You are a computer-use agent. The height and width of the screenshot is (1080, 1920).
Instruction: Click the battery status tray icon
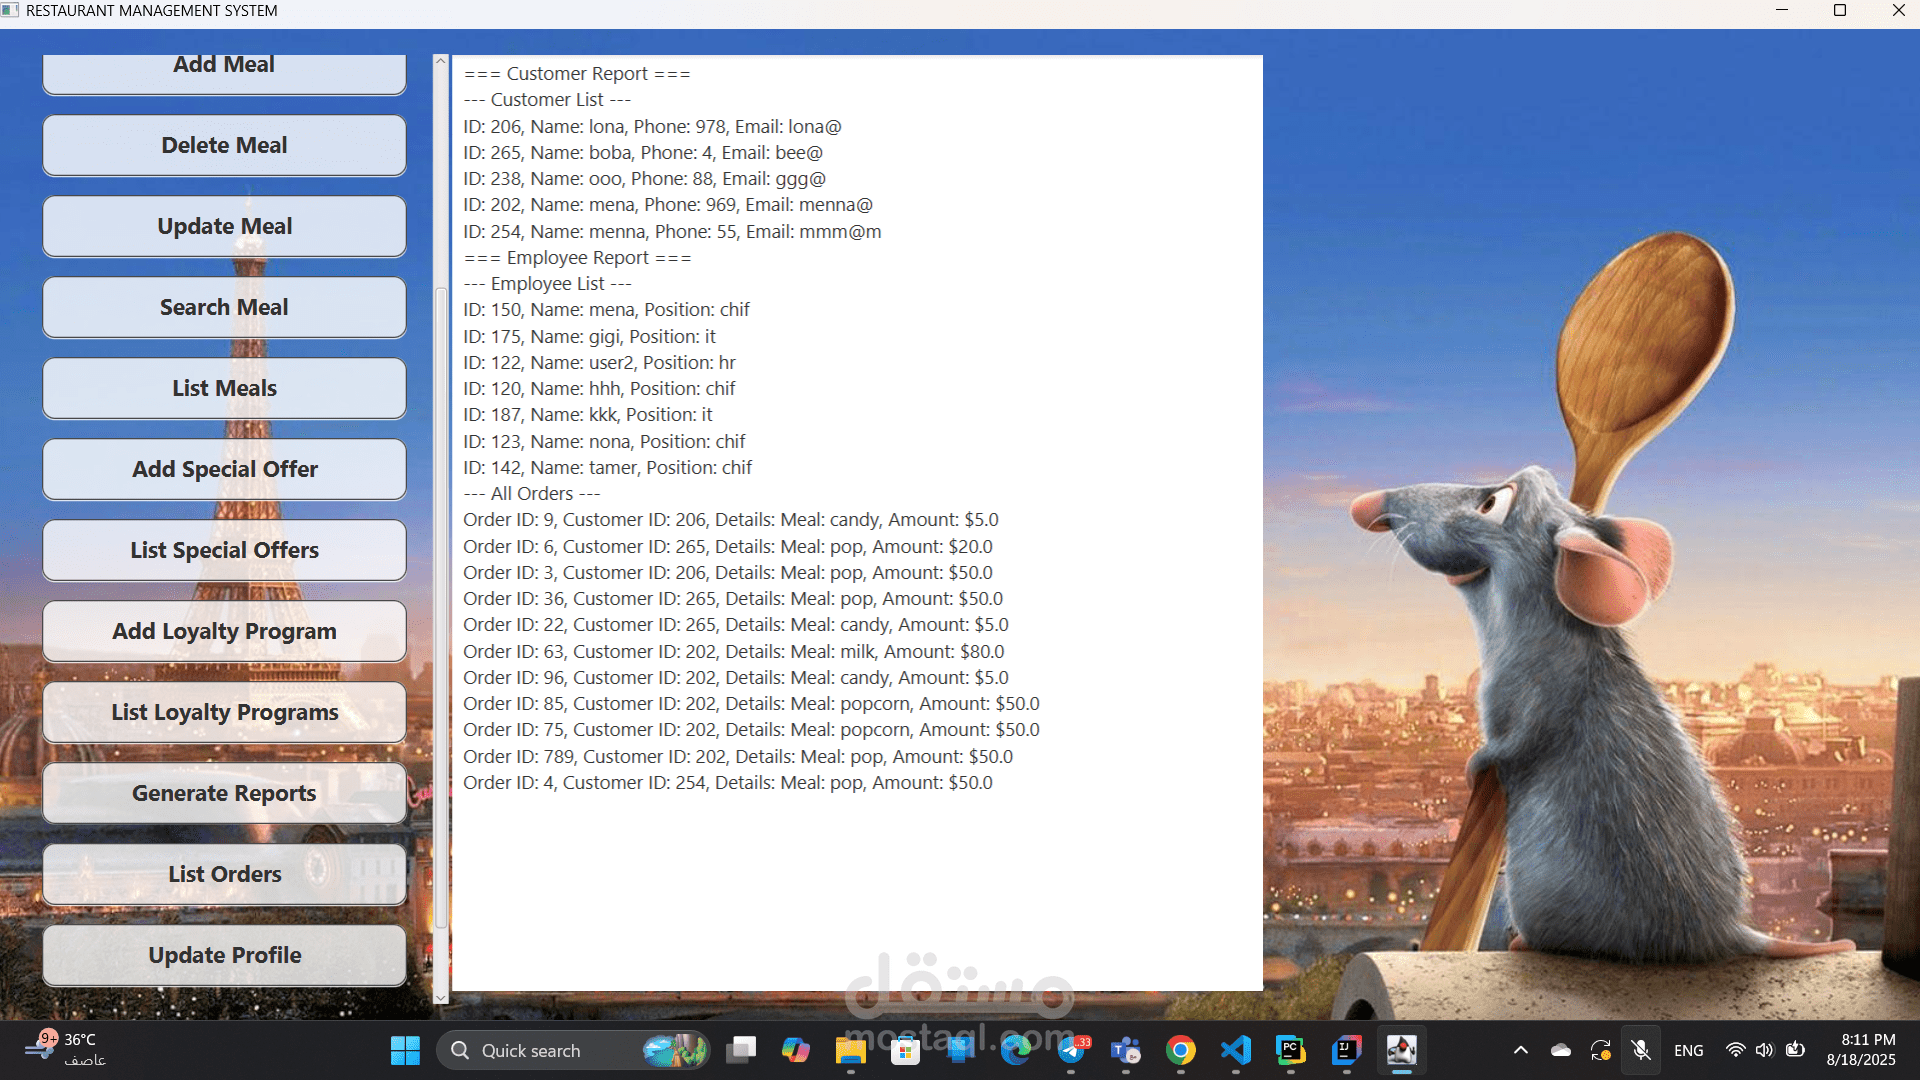point(1796,1050)
